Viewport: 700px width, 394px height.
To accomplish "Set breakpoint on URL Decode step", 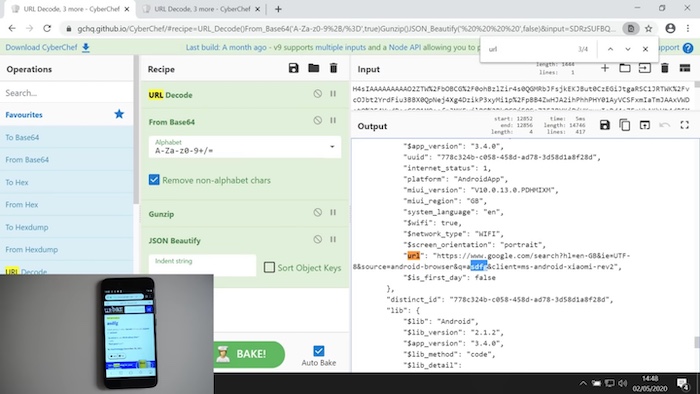I will [x=333, y=94].
